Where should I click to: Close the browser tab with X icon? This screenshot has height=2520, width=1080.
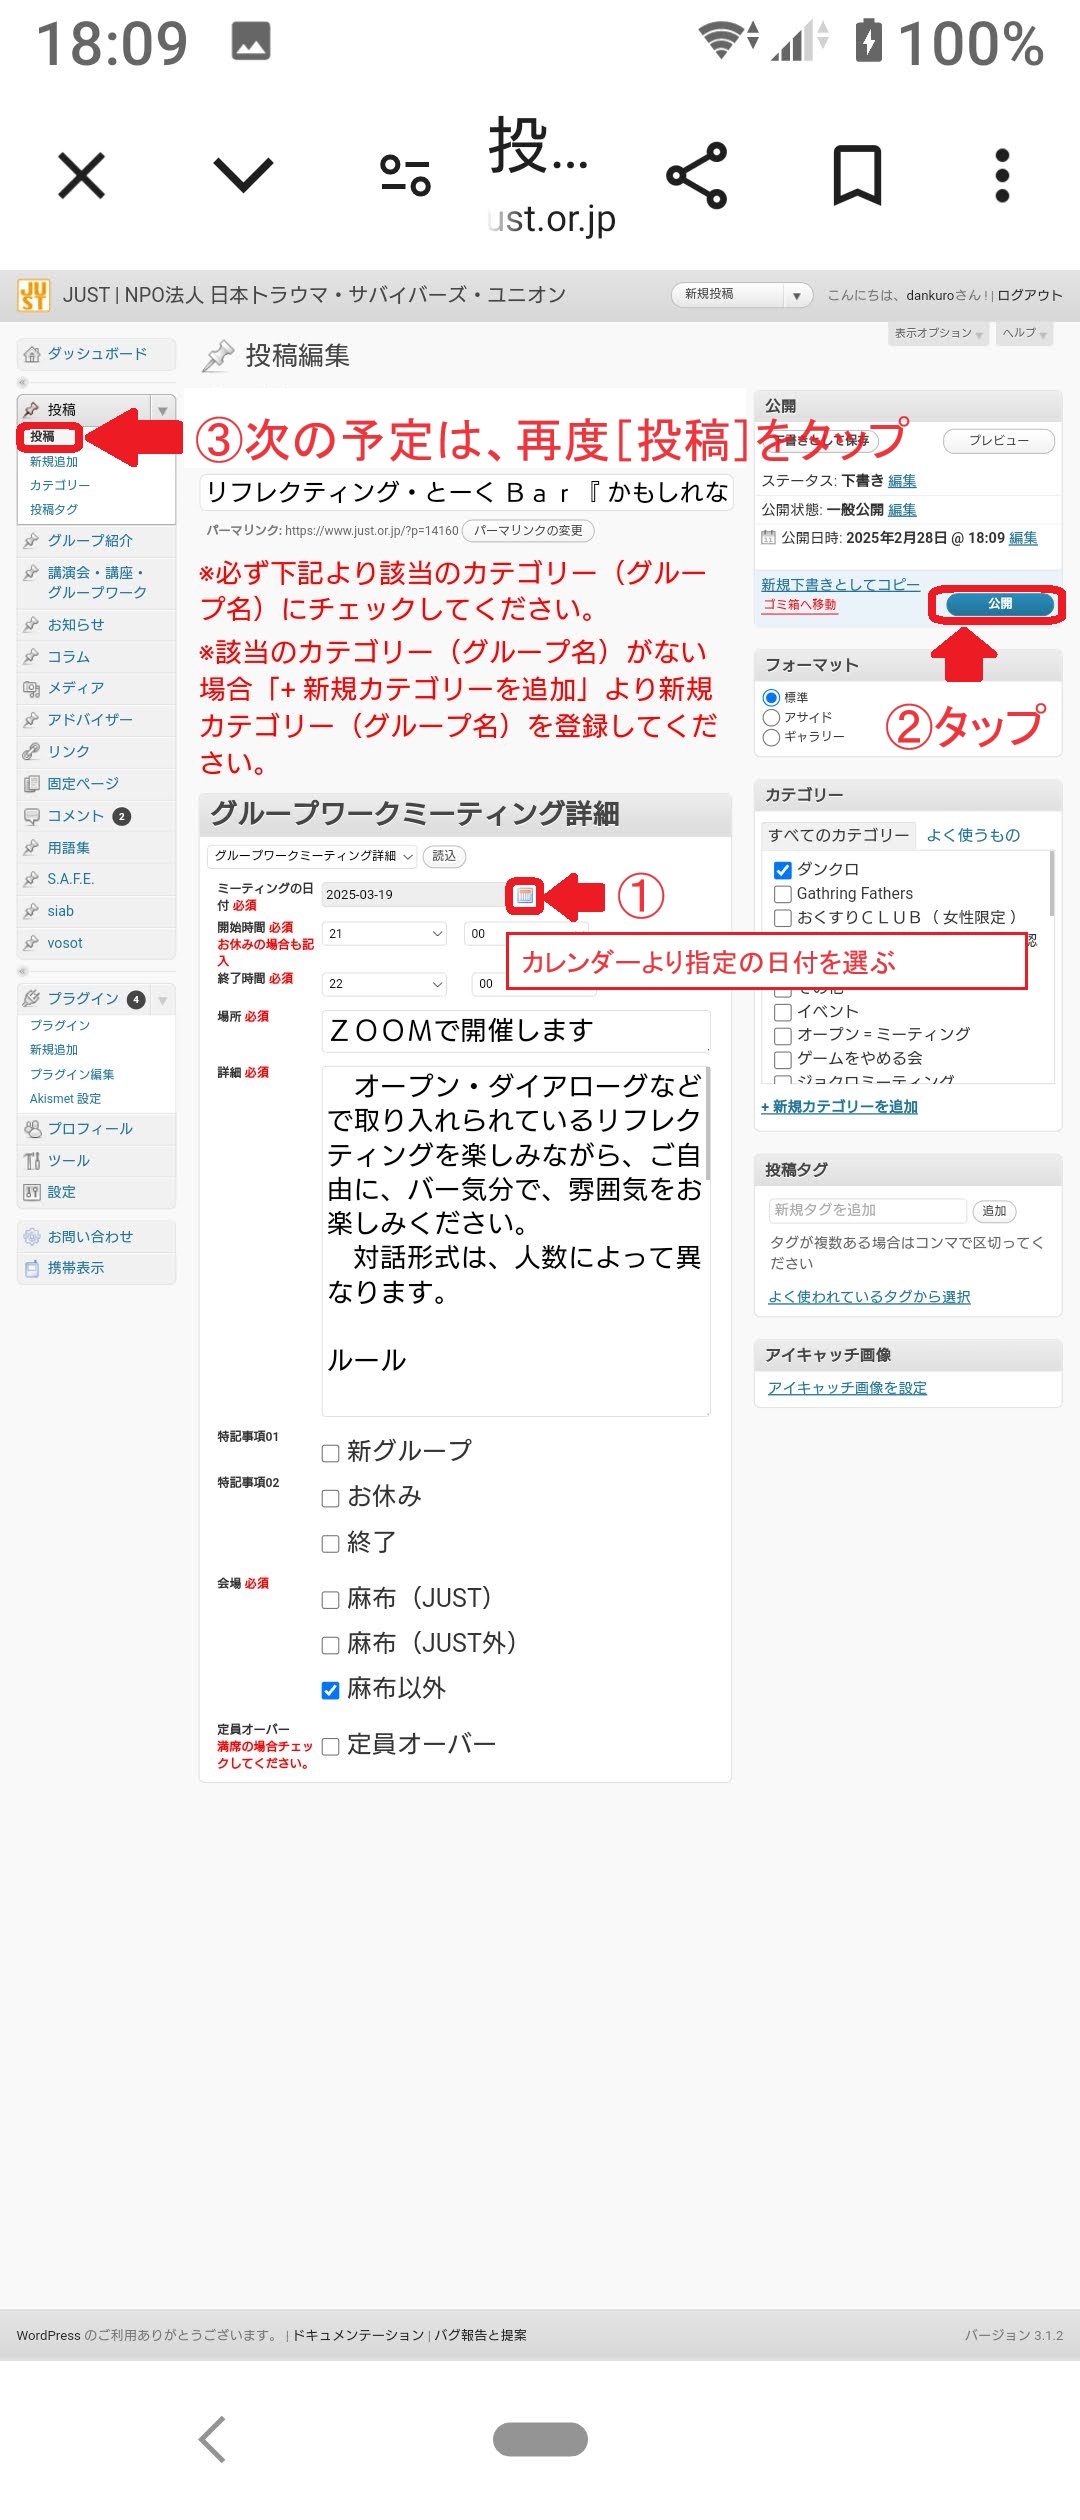point(82,176)
